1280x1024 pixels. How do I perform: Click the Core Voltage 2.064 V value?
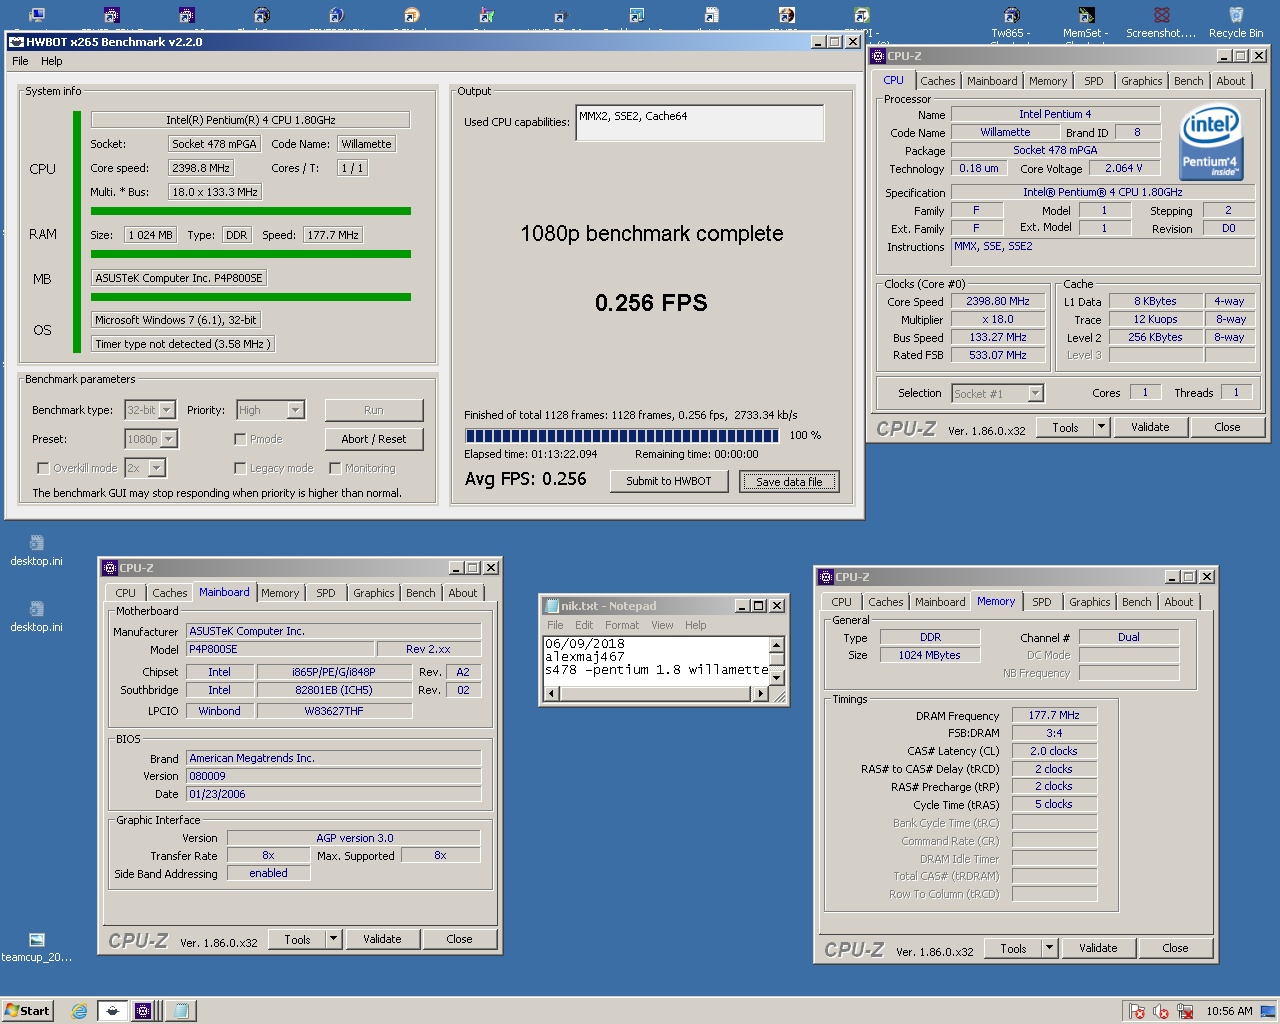pos(1124,168)
